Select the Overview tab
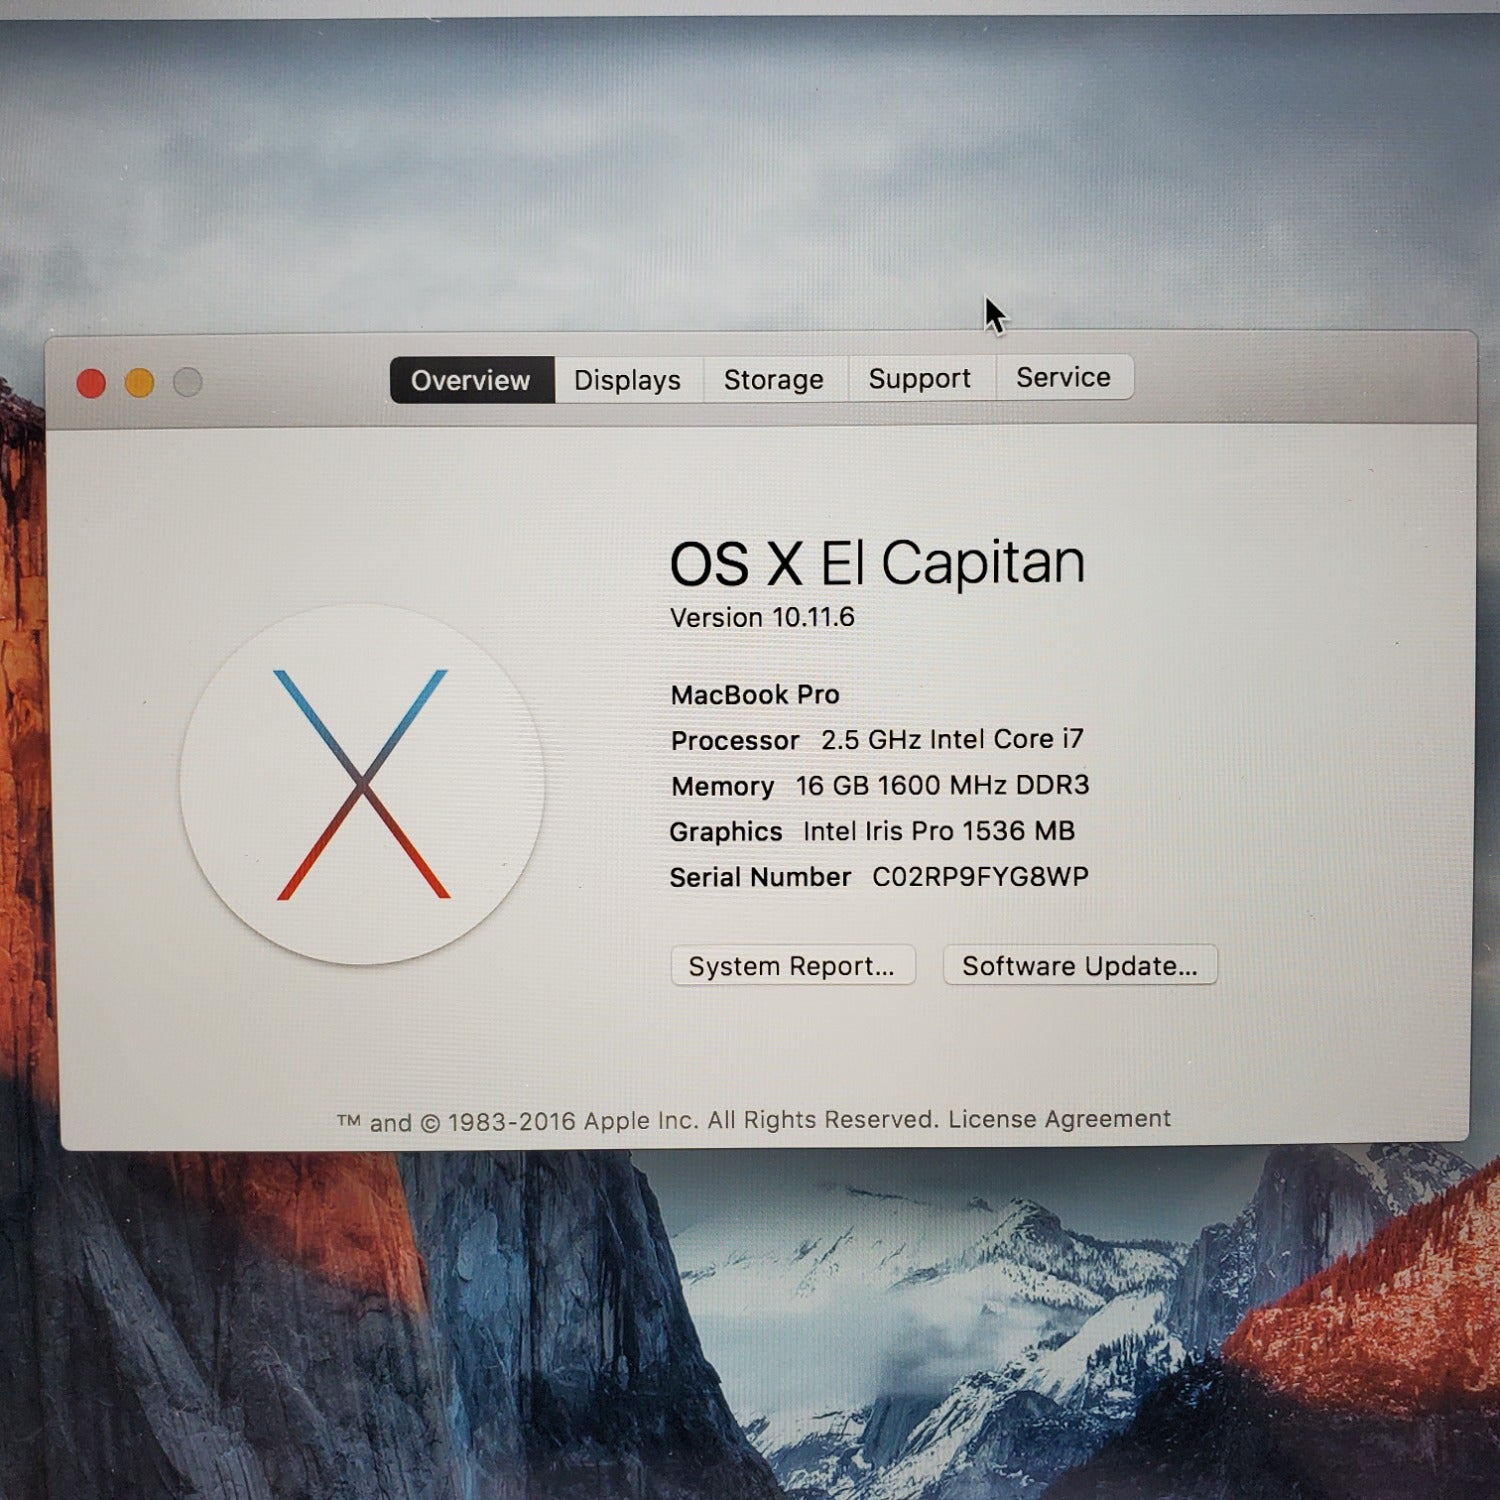Viewport: 1500px width, 1500px height. tap(471, 380)
